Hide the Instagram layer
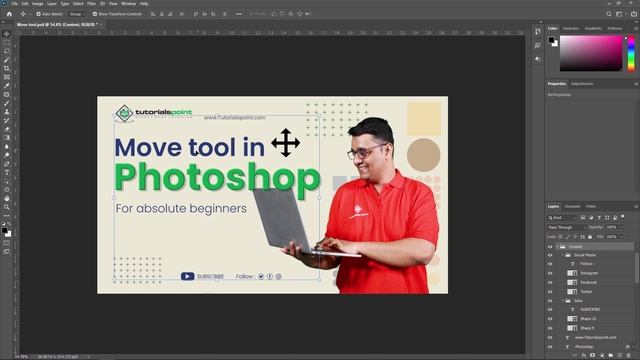The image size is (640, 360). tap(550, 273)
